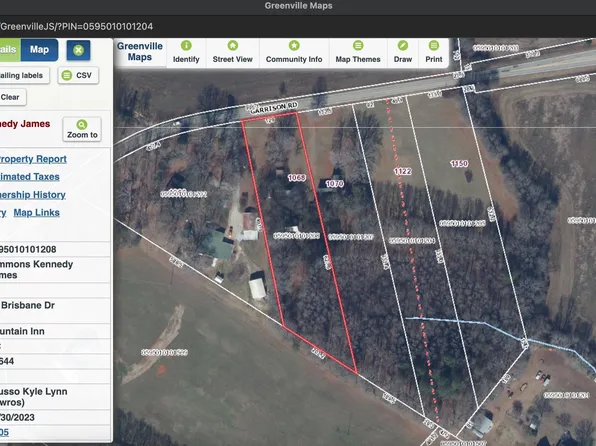This screenshot has height=446, width=596.
Task: Click parcel address label 1122 on map
Action: click(x=403, y=171)
